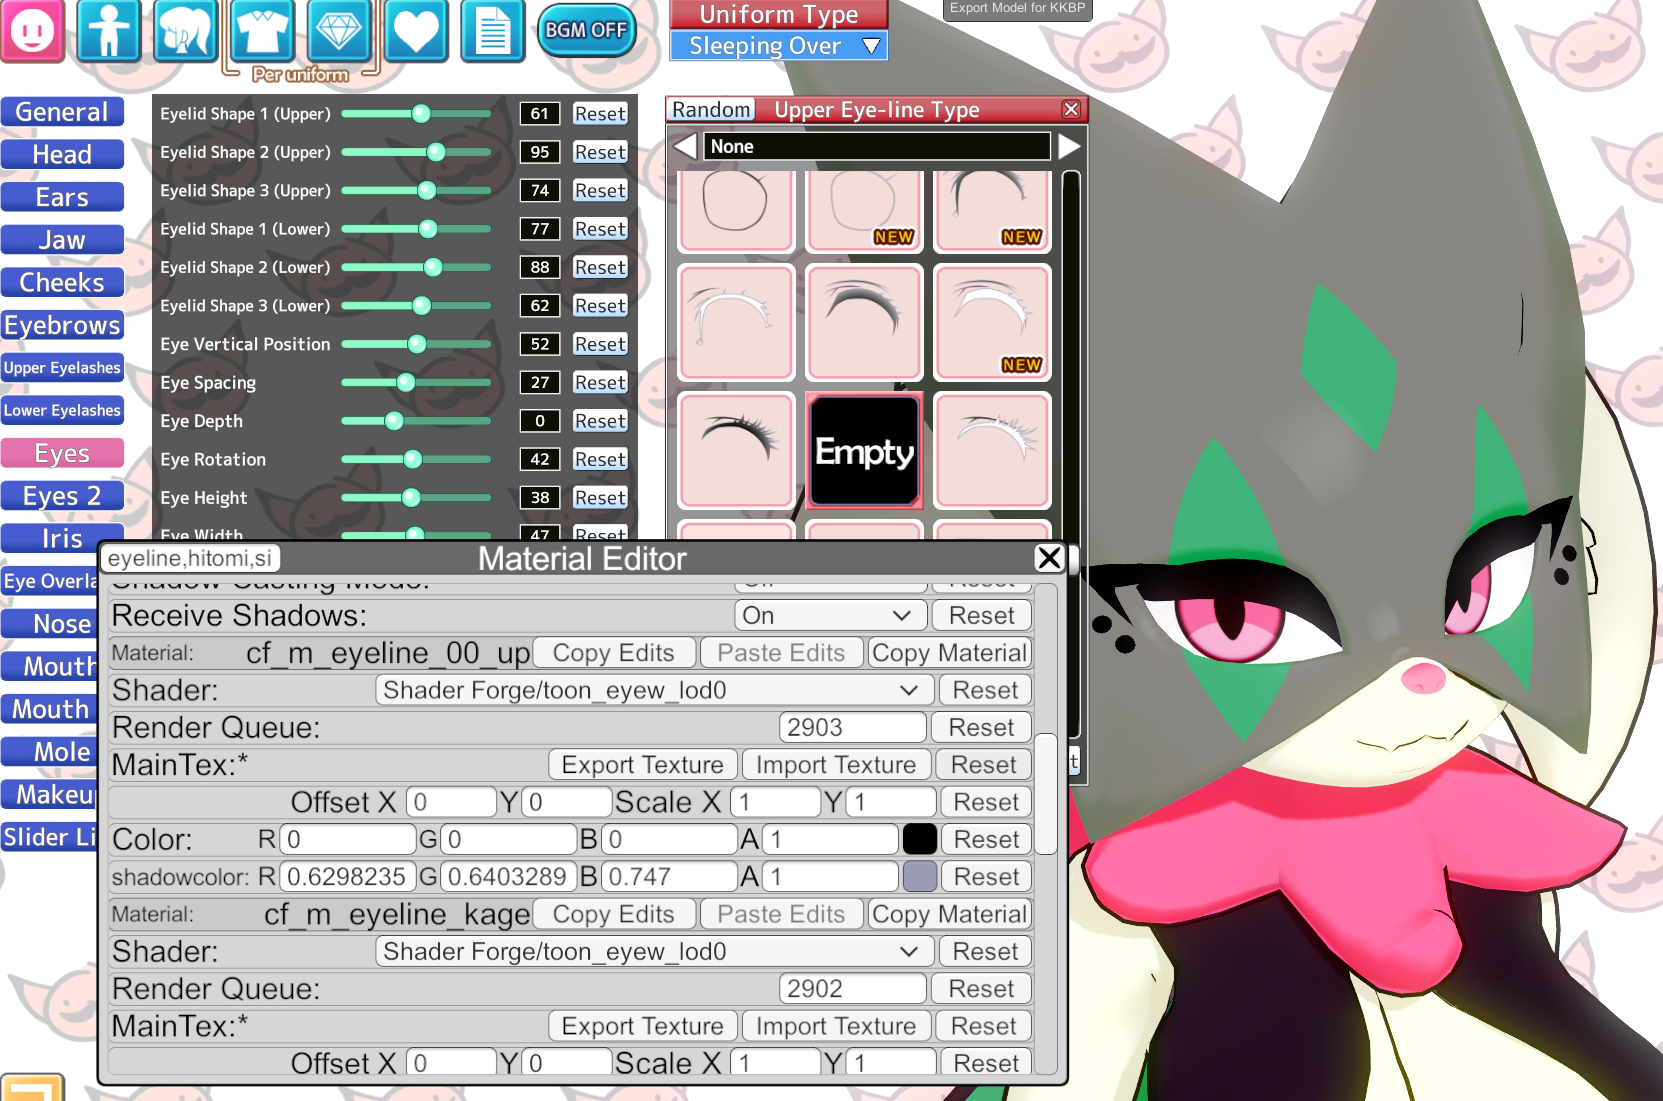Screen dimensions: 1663x1101
Task: Reset the shadowcolor values
Action: pos(986,877)
